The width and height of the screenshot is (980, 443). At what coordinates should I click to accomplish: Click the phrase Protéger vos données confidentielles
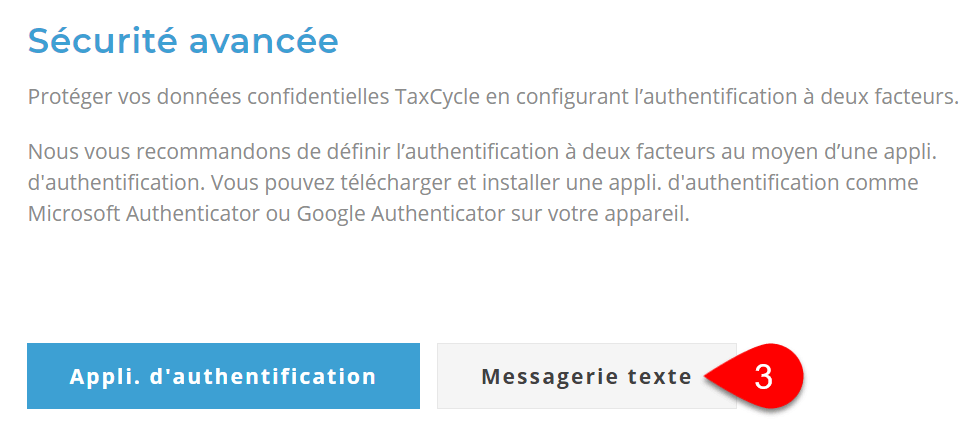pyautogui.click(x=209, y=98)
